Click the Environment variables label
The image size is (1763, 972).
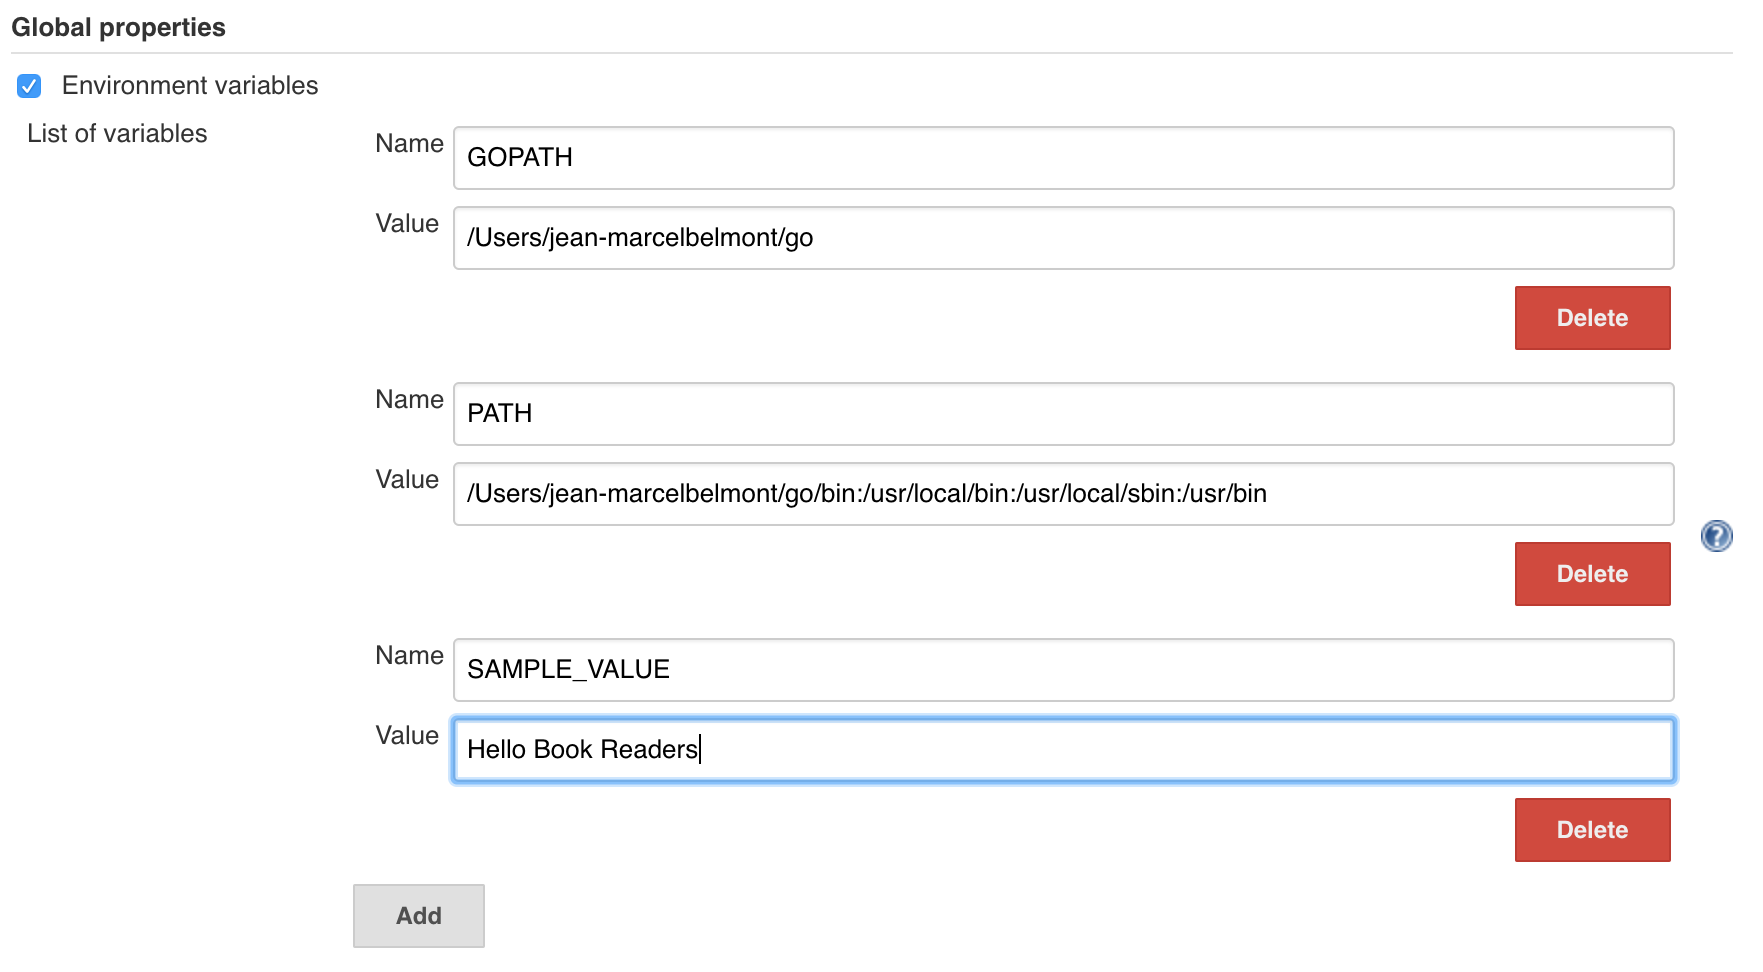pos(190,86)
